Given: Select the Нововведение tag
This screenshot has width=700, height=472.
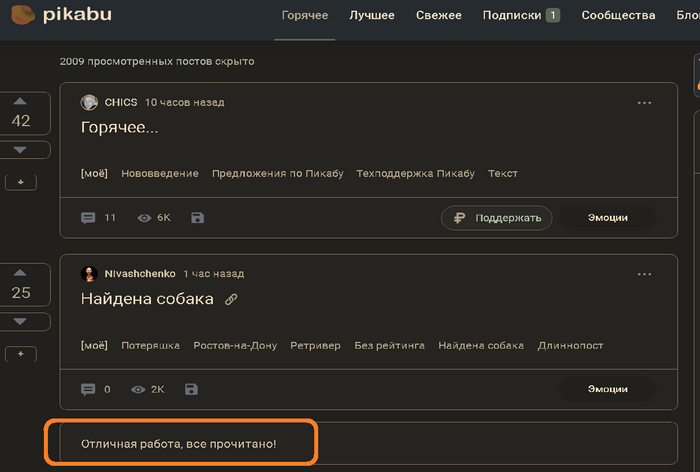Looking at the screenshot, I should click(x=160, y=173).
